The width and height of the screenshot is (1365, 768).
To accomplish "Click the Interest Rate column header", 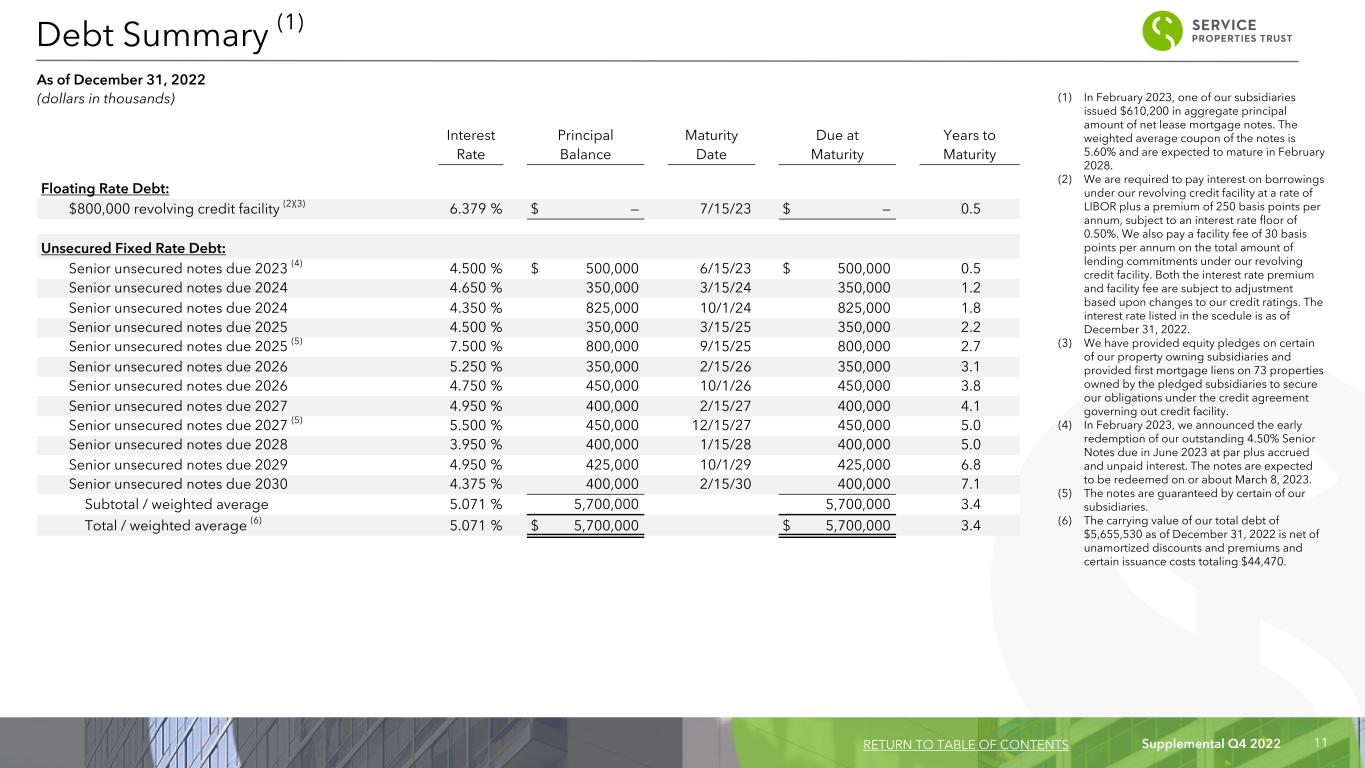I will point(471,145).
